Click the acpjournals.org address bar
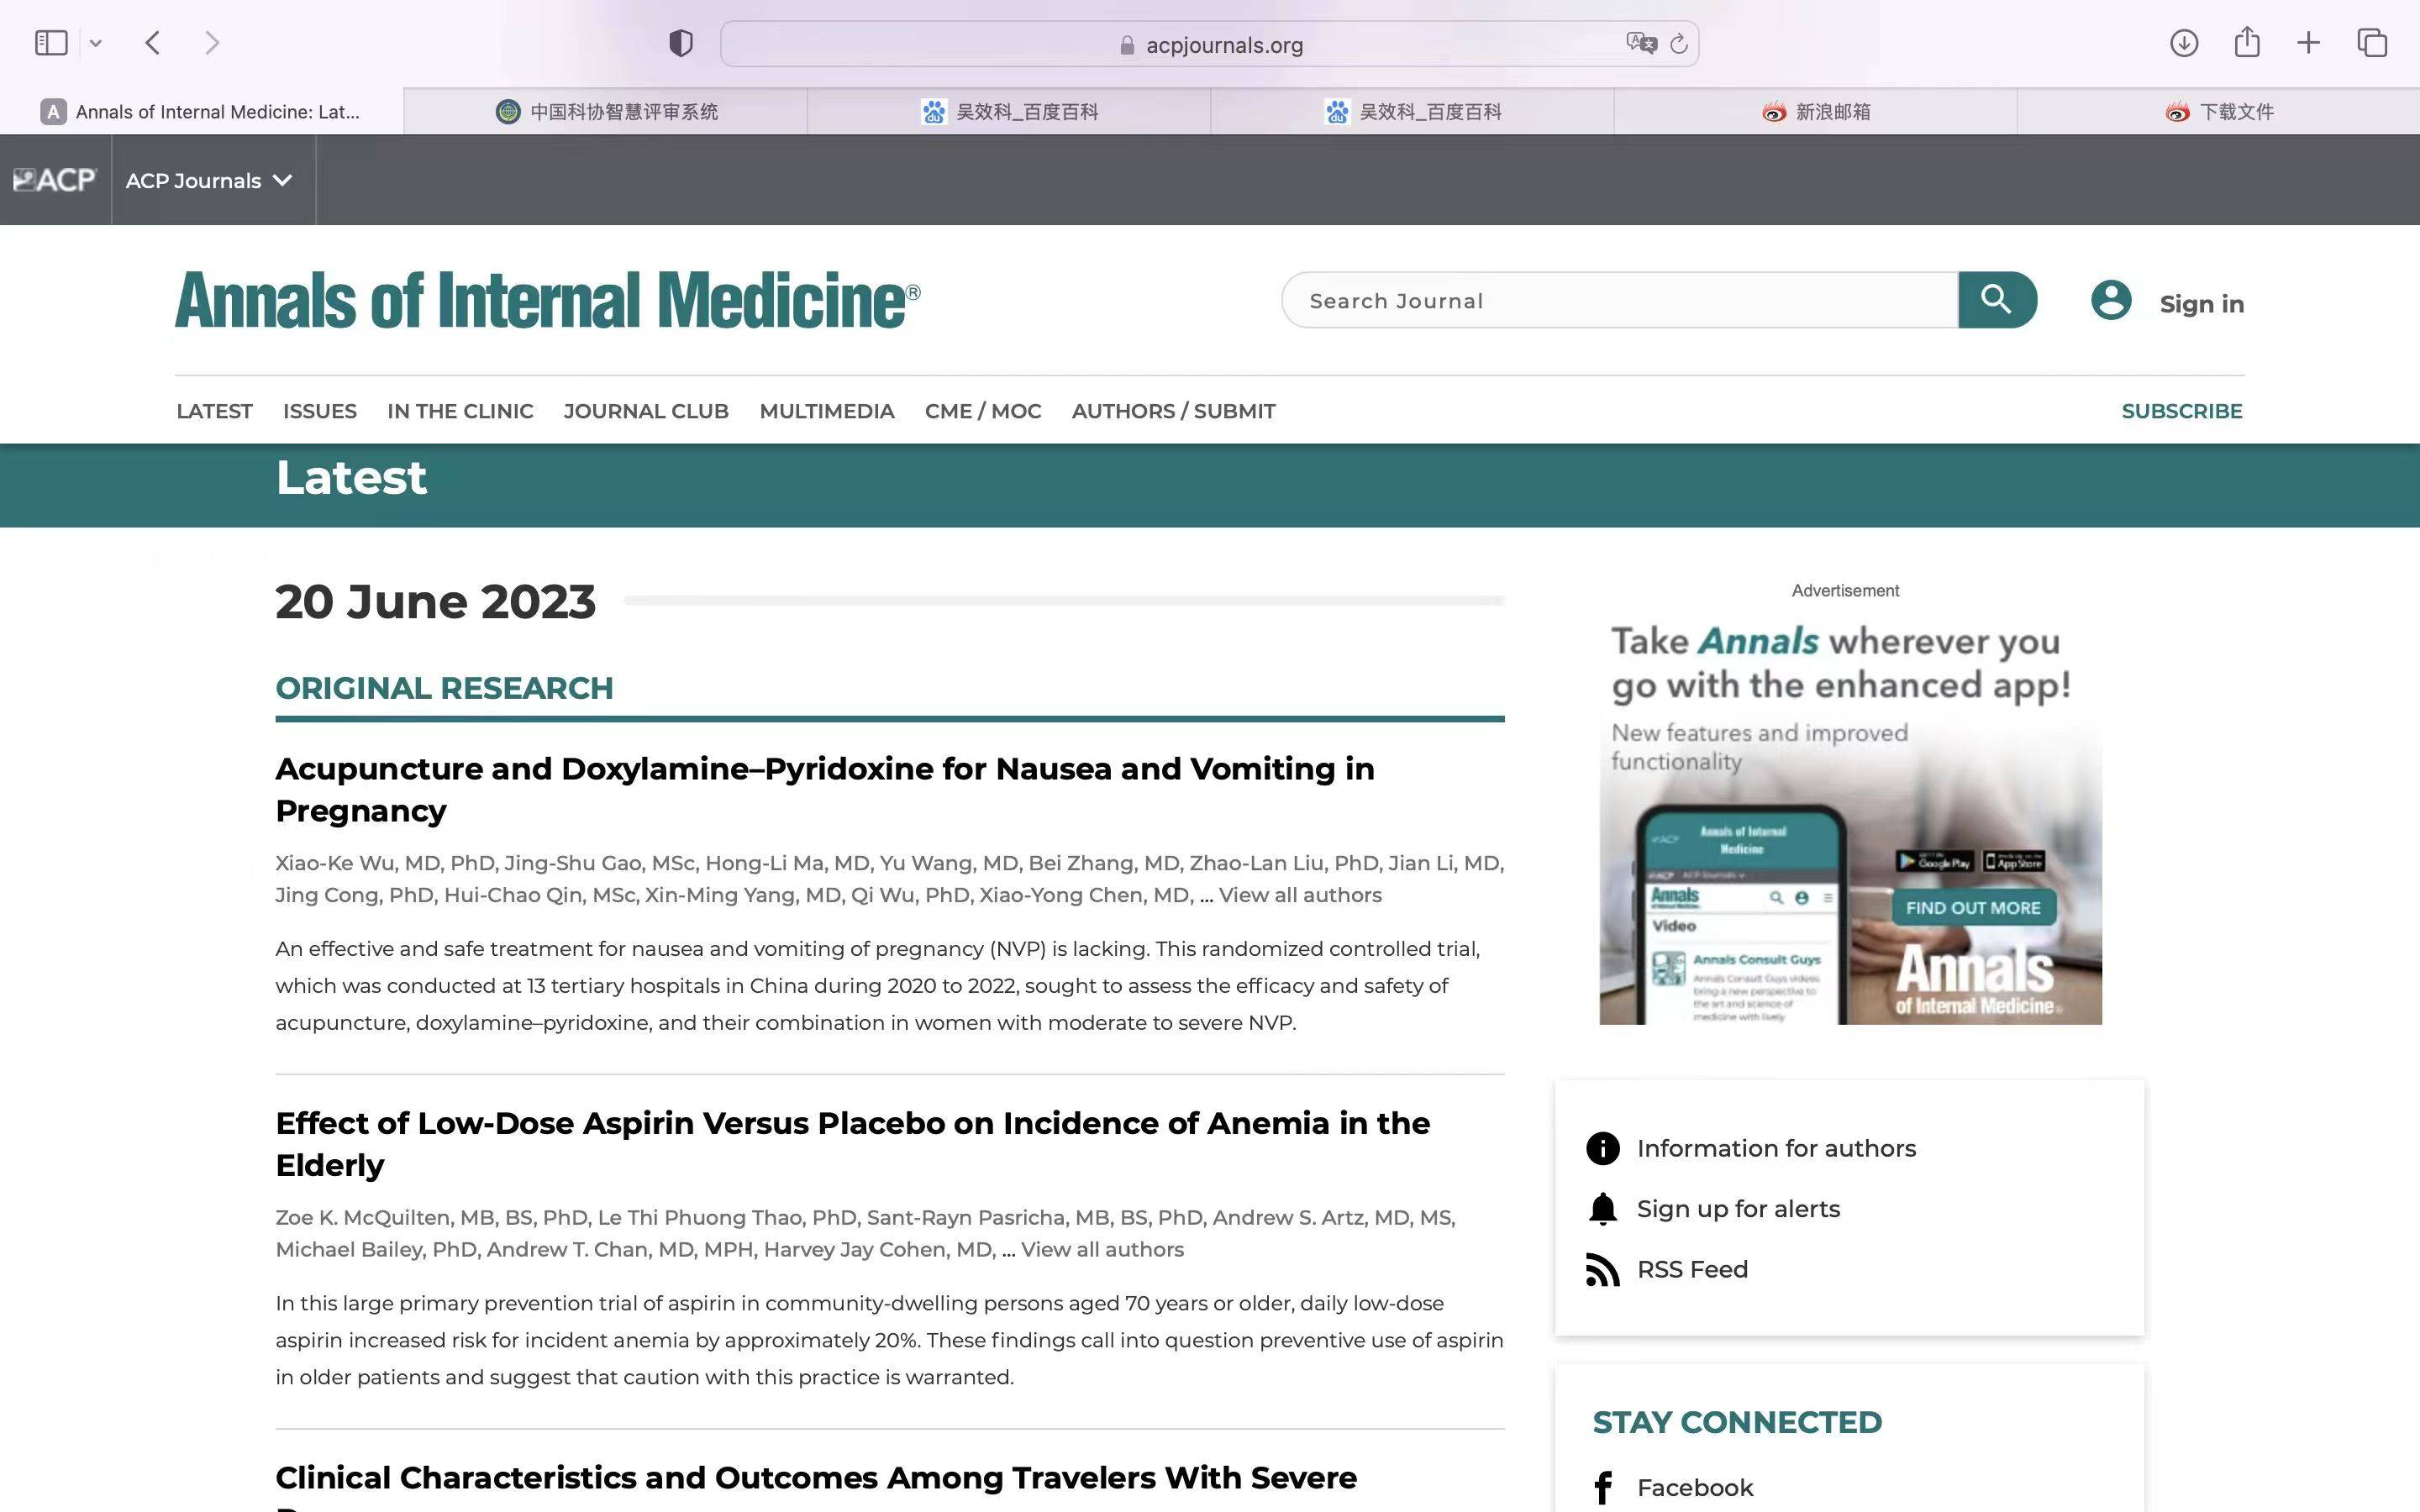This screenshot has height=1512, width=2420. 1209,44
